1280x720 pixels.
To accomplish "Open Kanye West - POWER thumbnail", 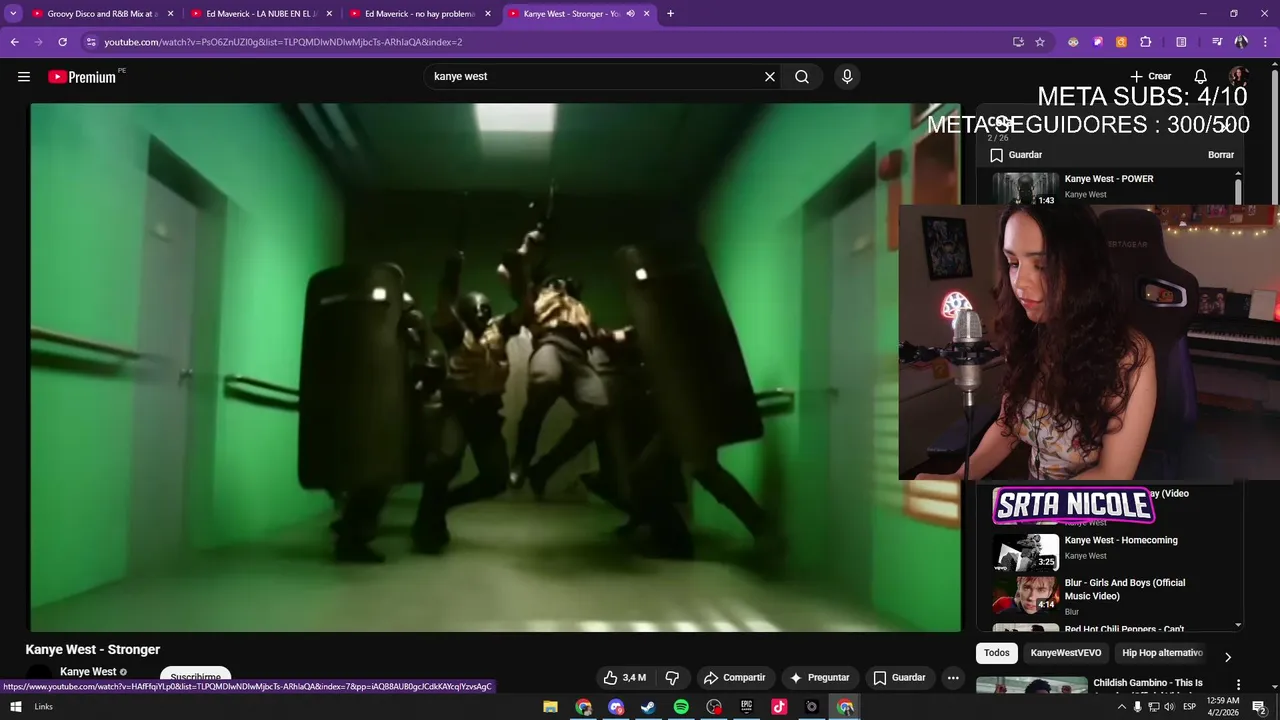I will pyautogui.click(x=1025, y=189).
